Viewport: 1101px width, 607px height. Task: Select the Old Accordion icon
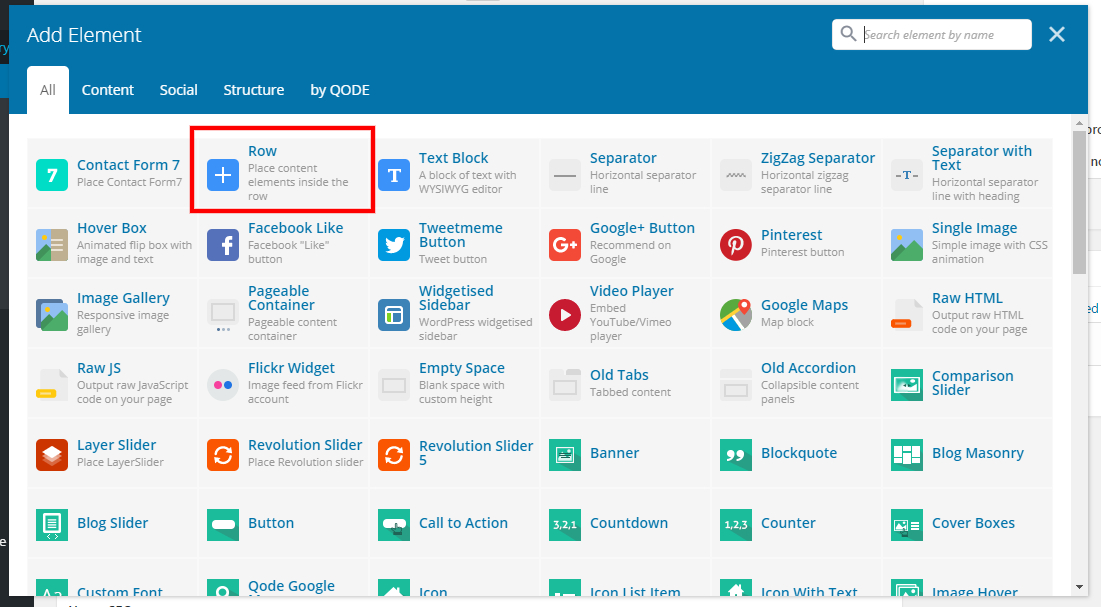click(x=736, y=385)
